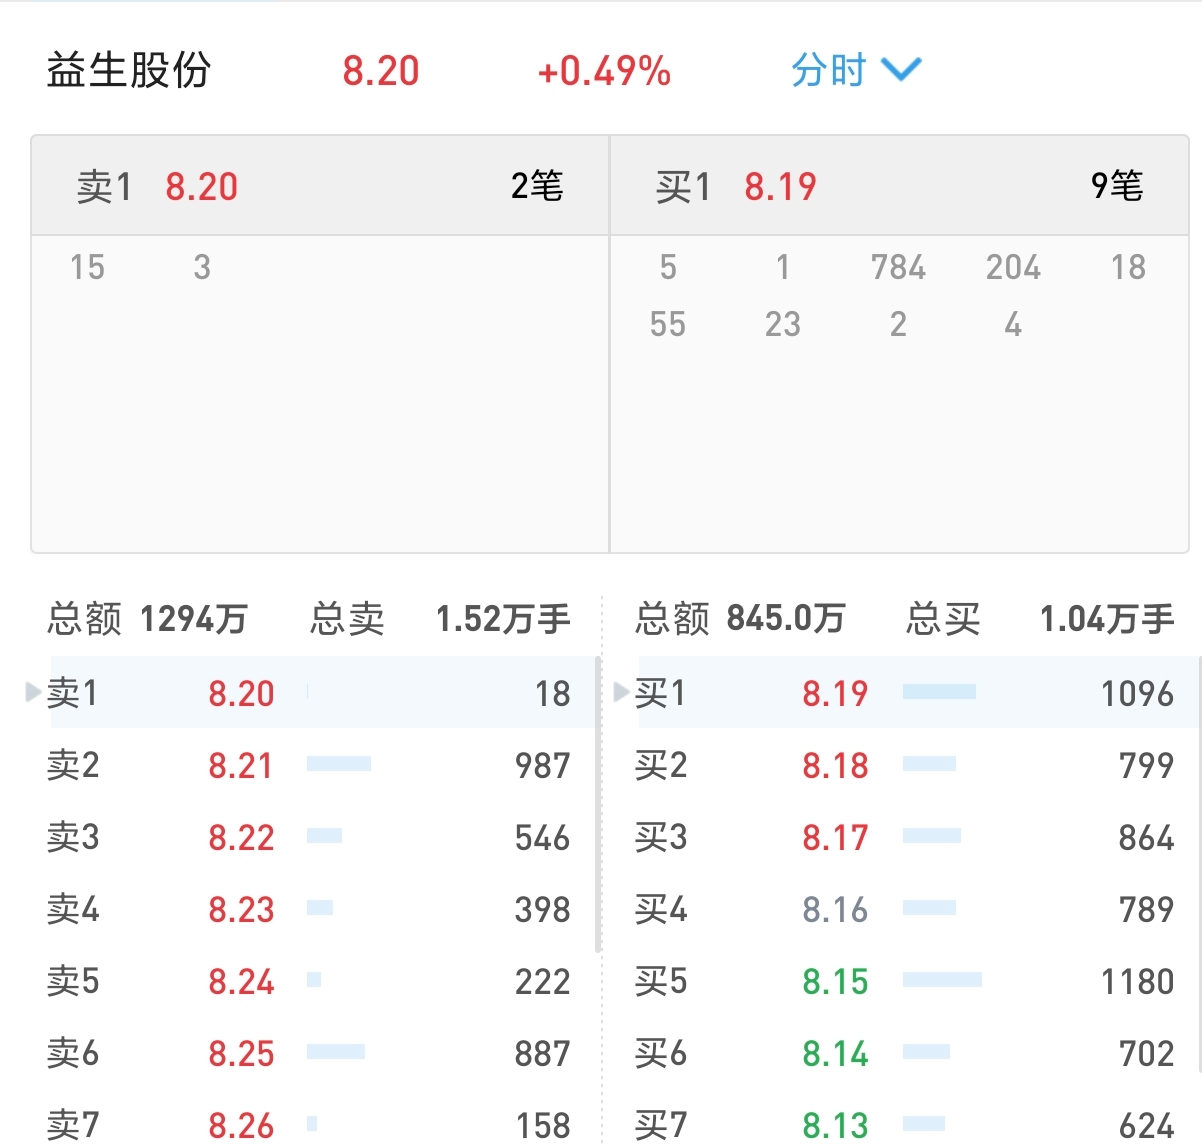
Task: Click the 9笔 count on buy side
Action: pyautogui.click(x=1117, y=186)
